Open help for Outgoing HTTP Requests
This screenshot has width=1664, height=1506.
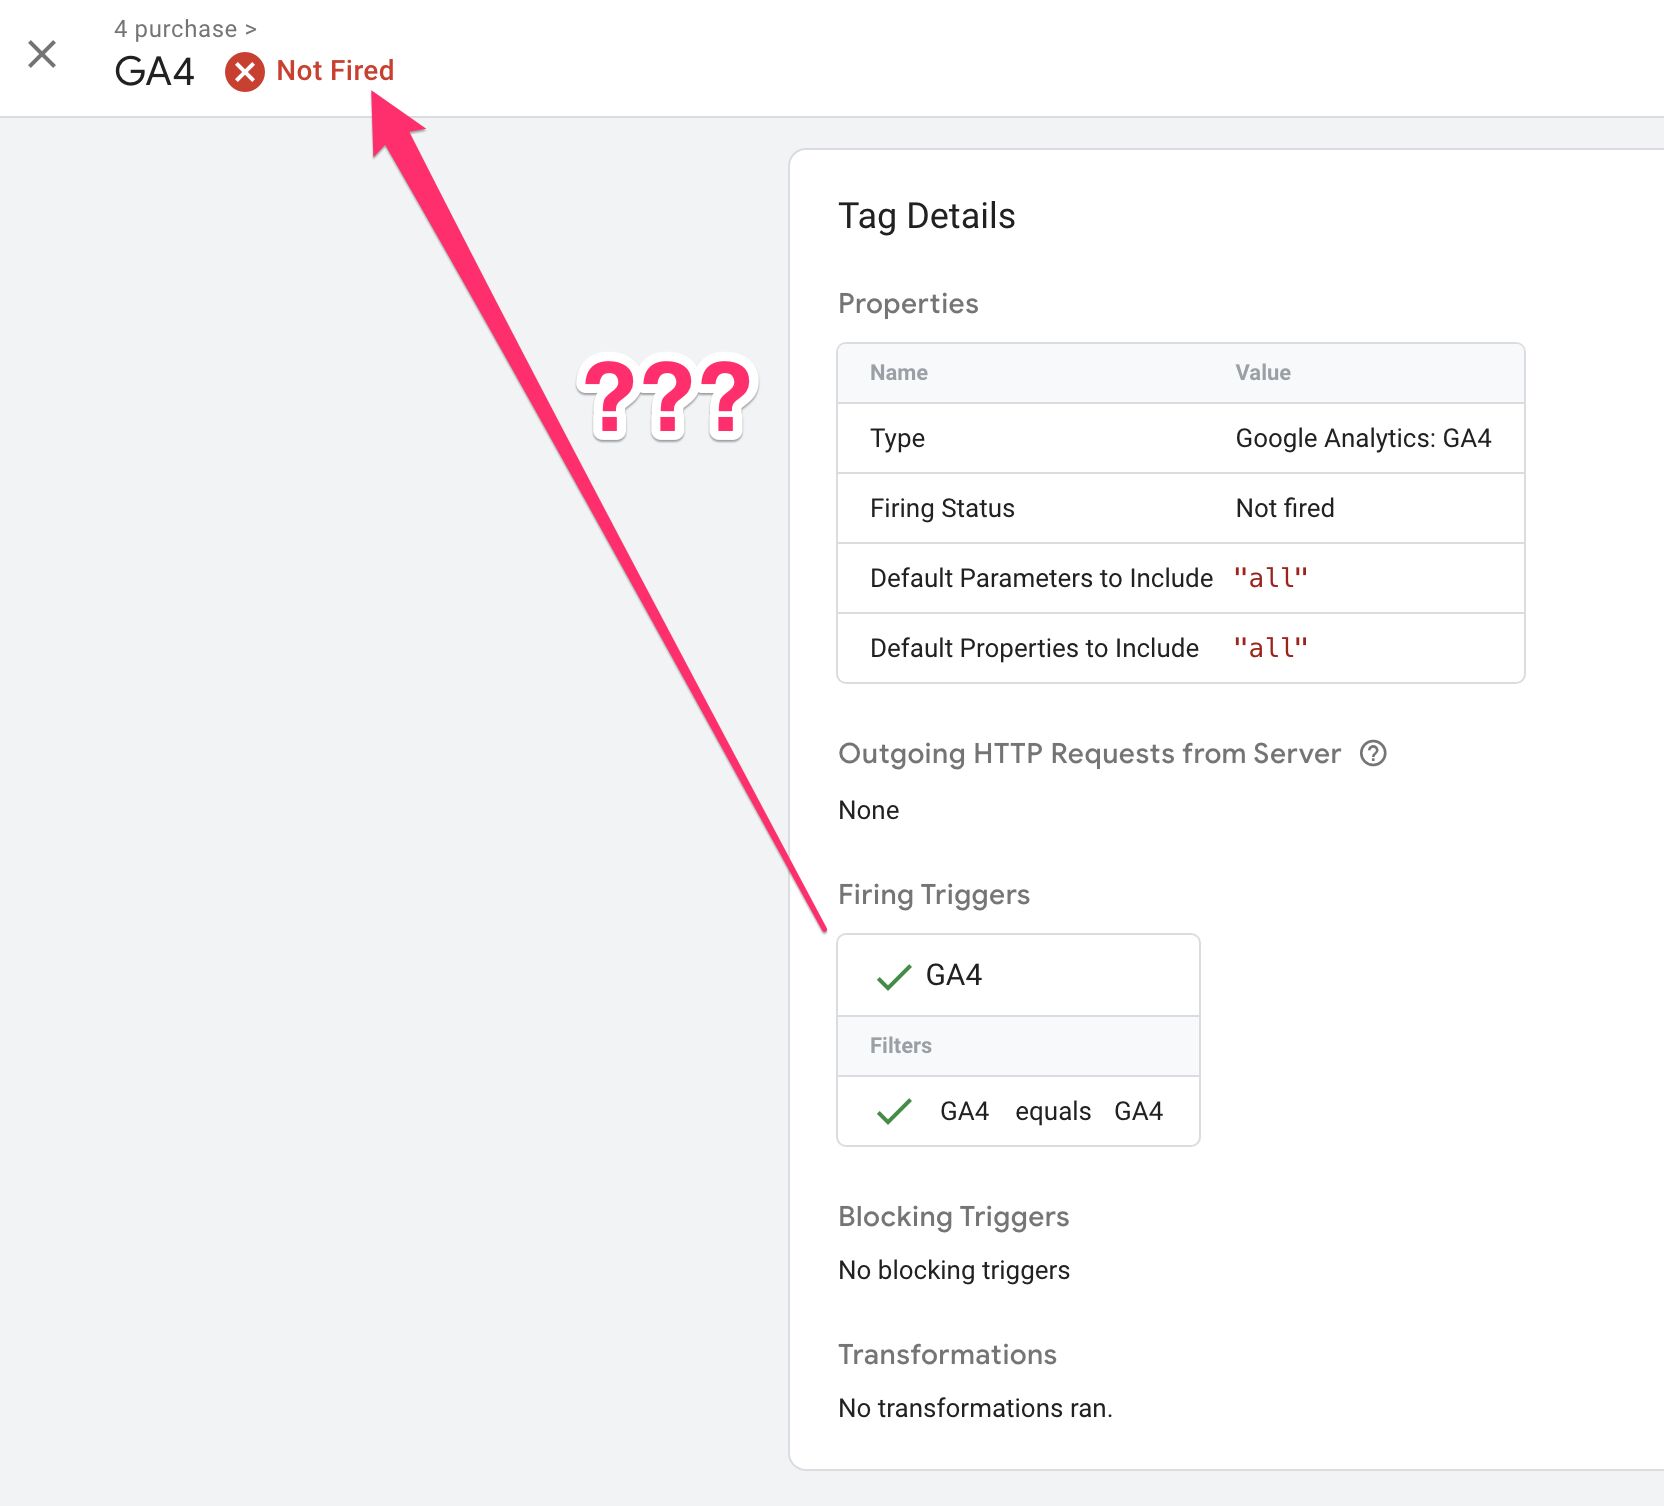click(1373, 753)
